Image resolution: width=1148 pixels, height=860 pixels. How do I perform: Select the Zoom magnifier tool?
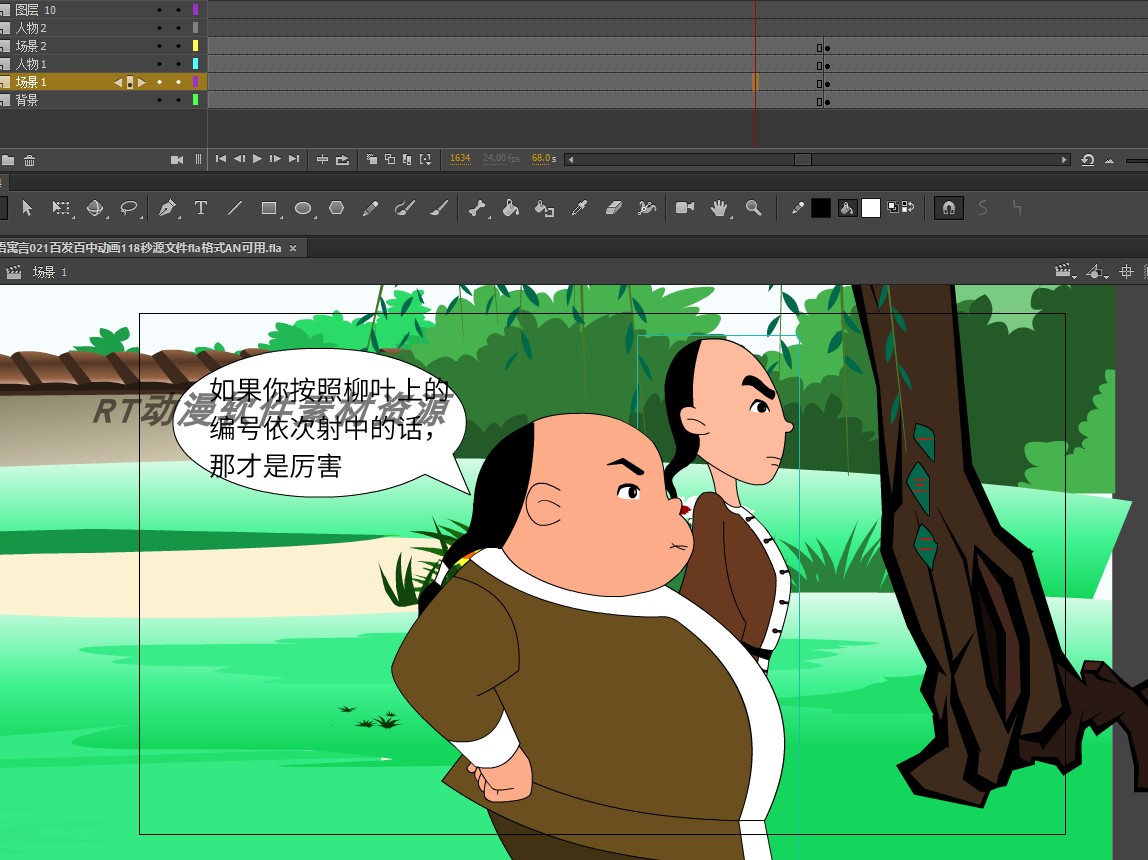[x=753, y=208]
